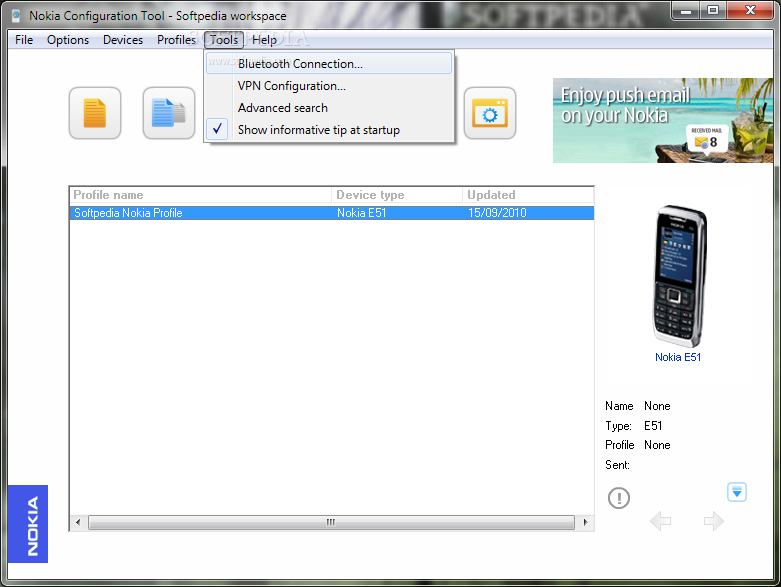This screenshot has height=587, width=781.
Task: Click the Profile None value
Action: 657,445
